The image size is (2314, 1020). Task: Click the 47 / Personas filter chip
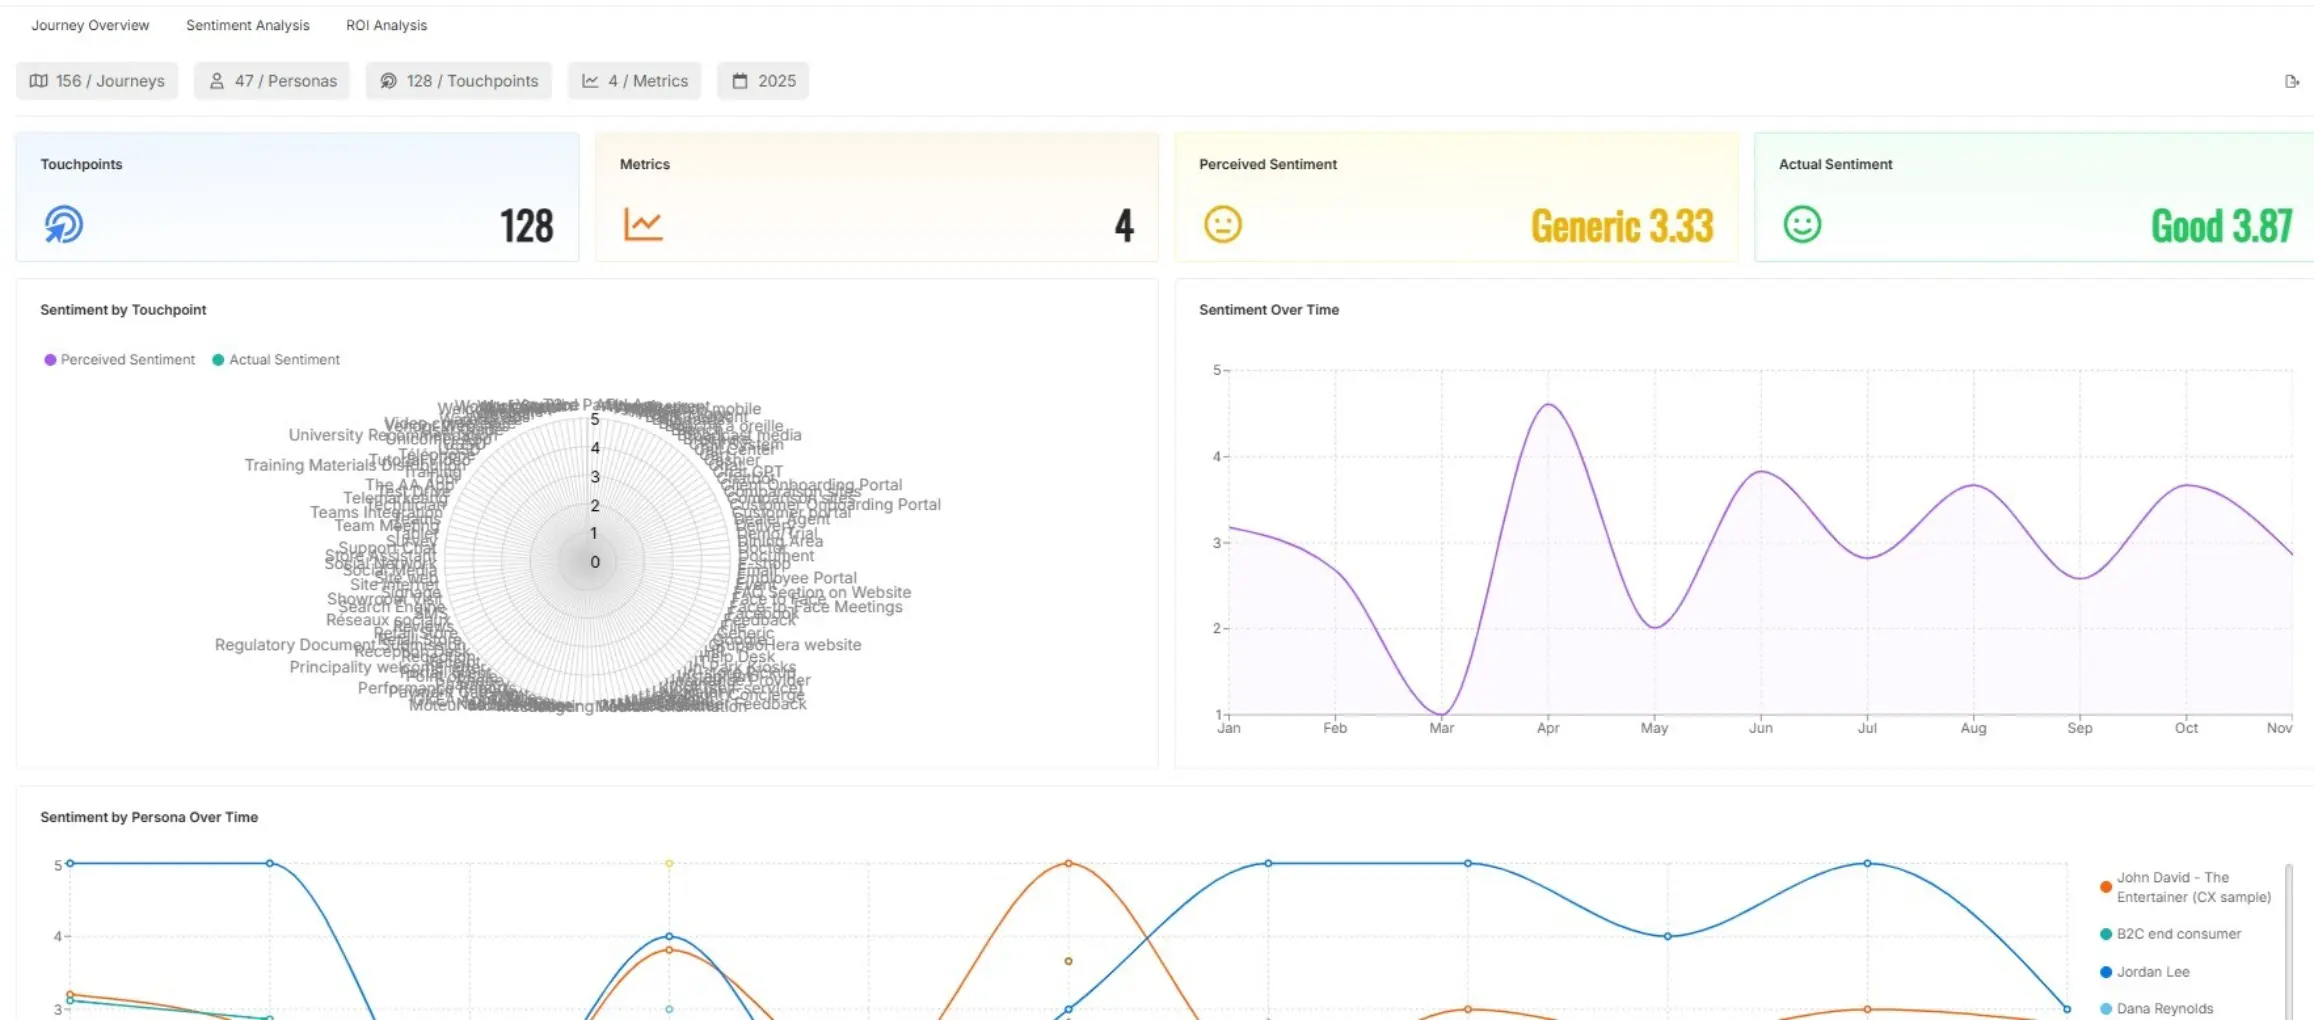272,81
